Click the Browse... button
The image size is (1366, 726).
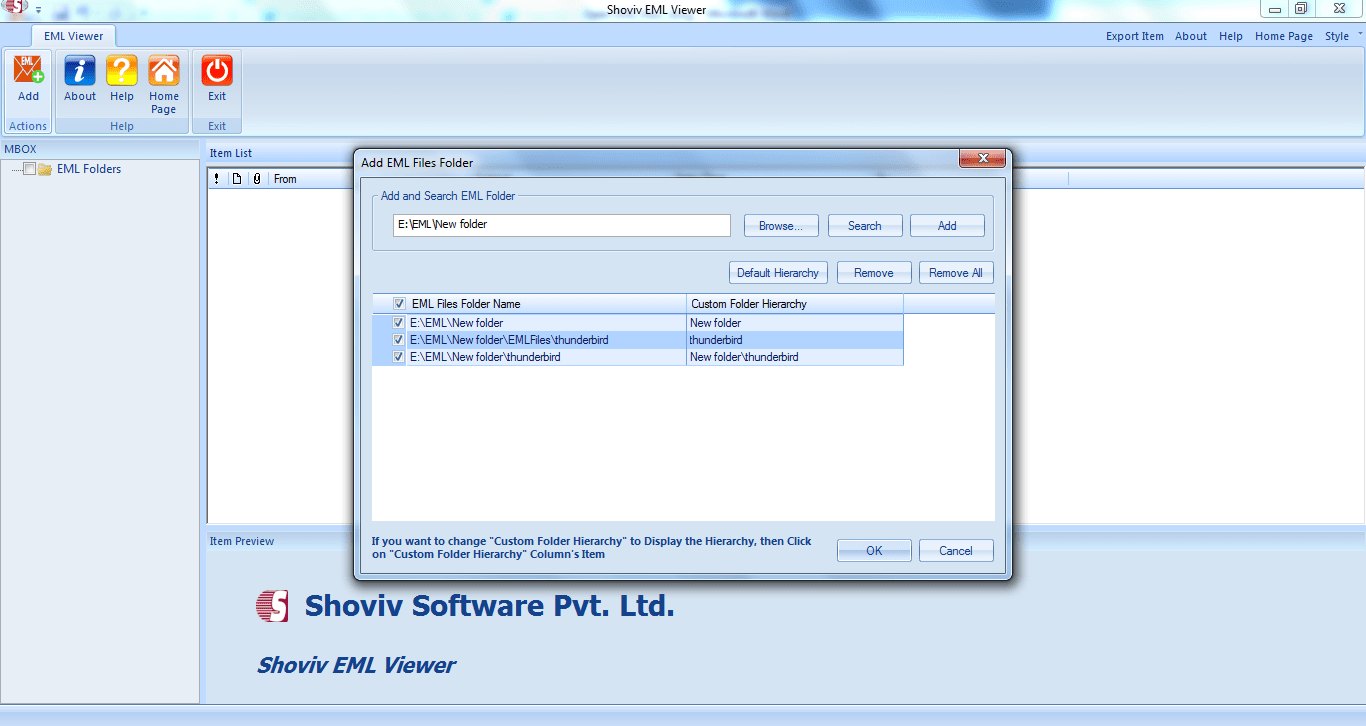pyautogui.click(x=781, y=226)
